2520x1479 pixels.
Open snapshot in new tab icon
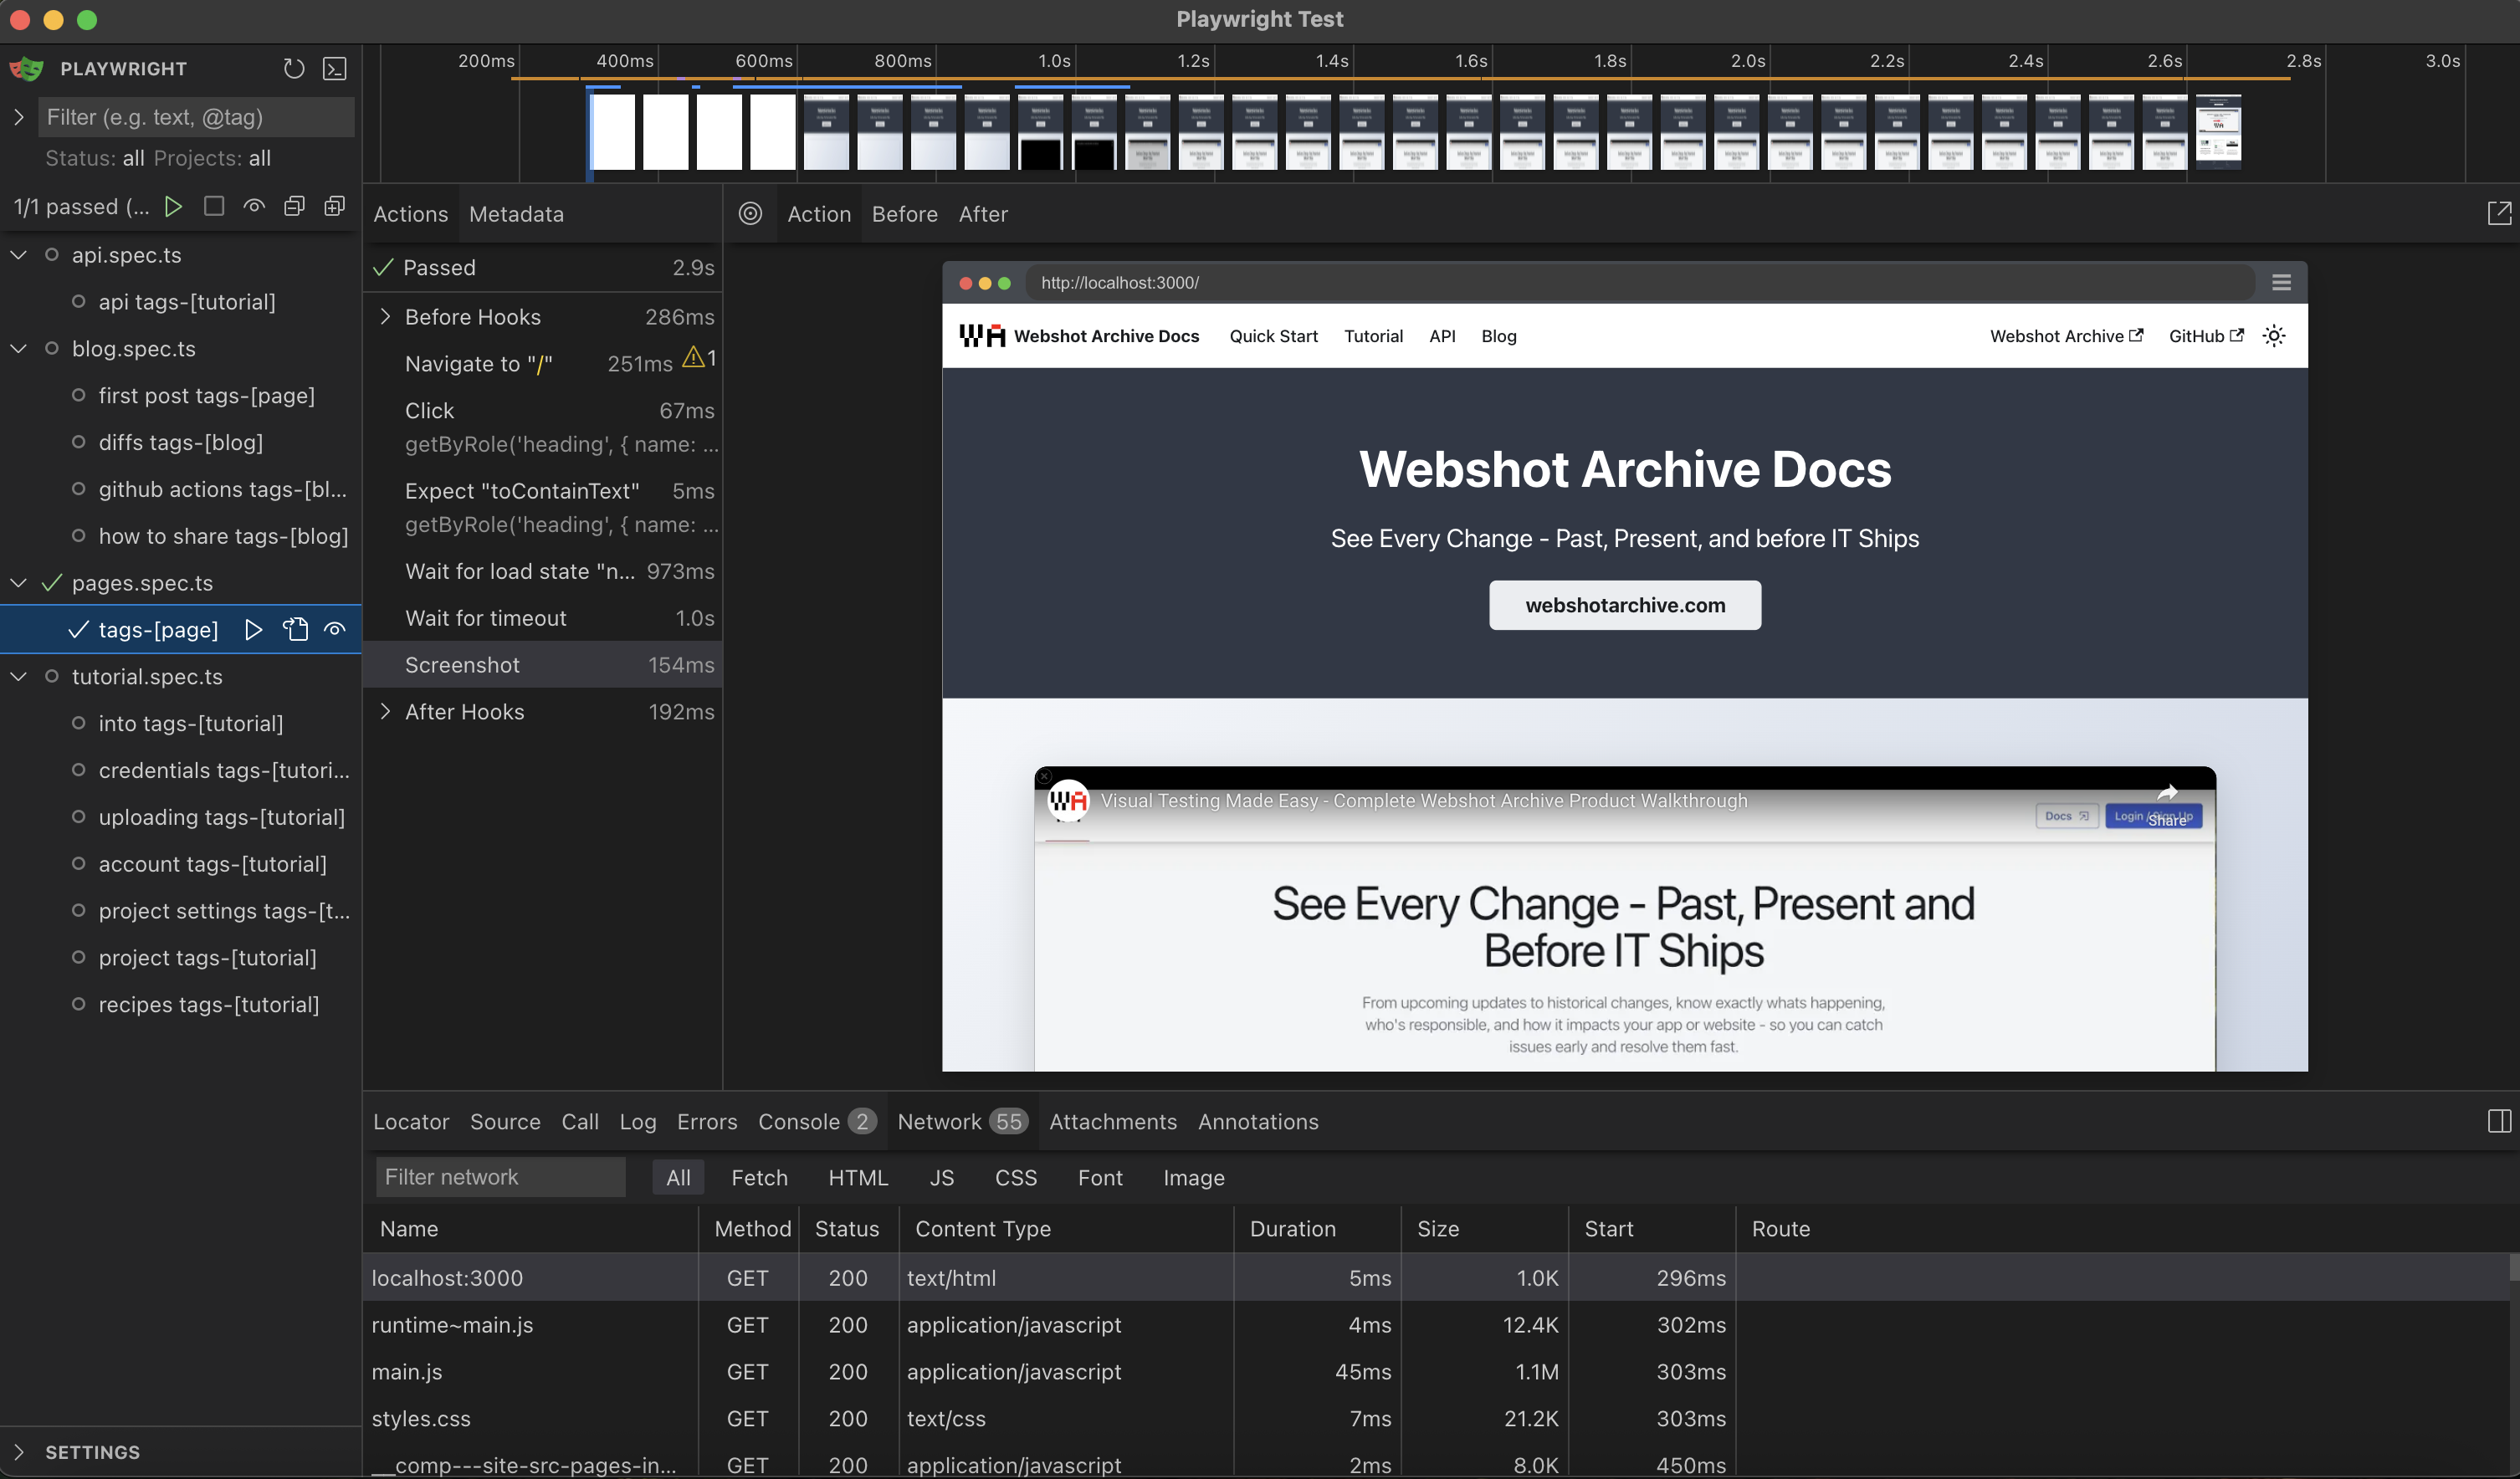(2498, 213)
